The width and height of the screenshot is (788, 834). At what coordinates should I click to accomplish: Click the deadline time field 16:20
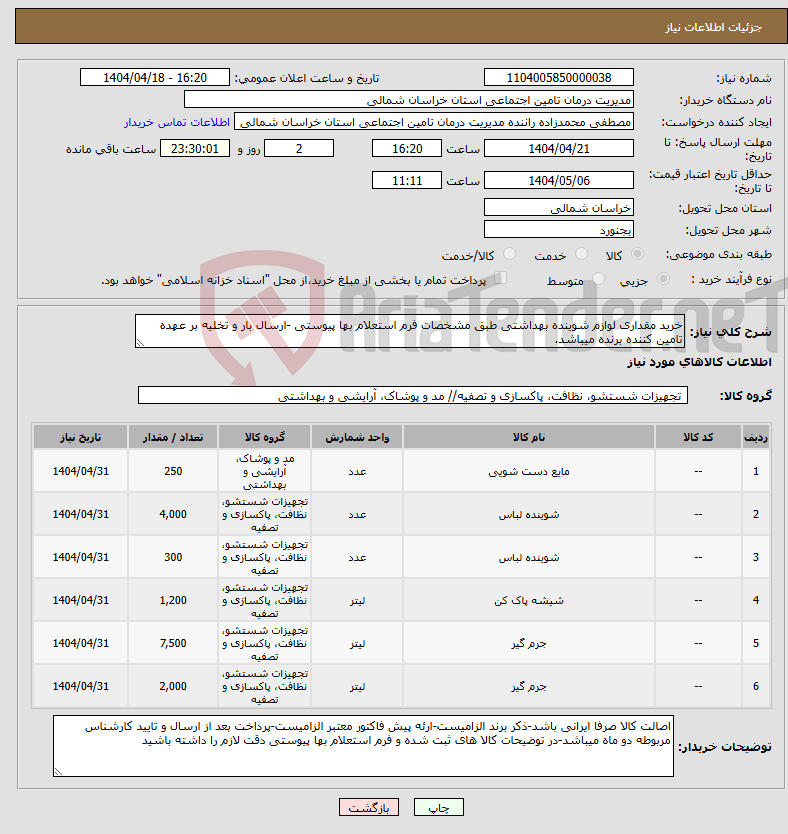click(x=407, y=149)
